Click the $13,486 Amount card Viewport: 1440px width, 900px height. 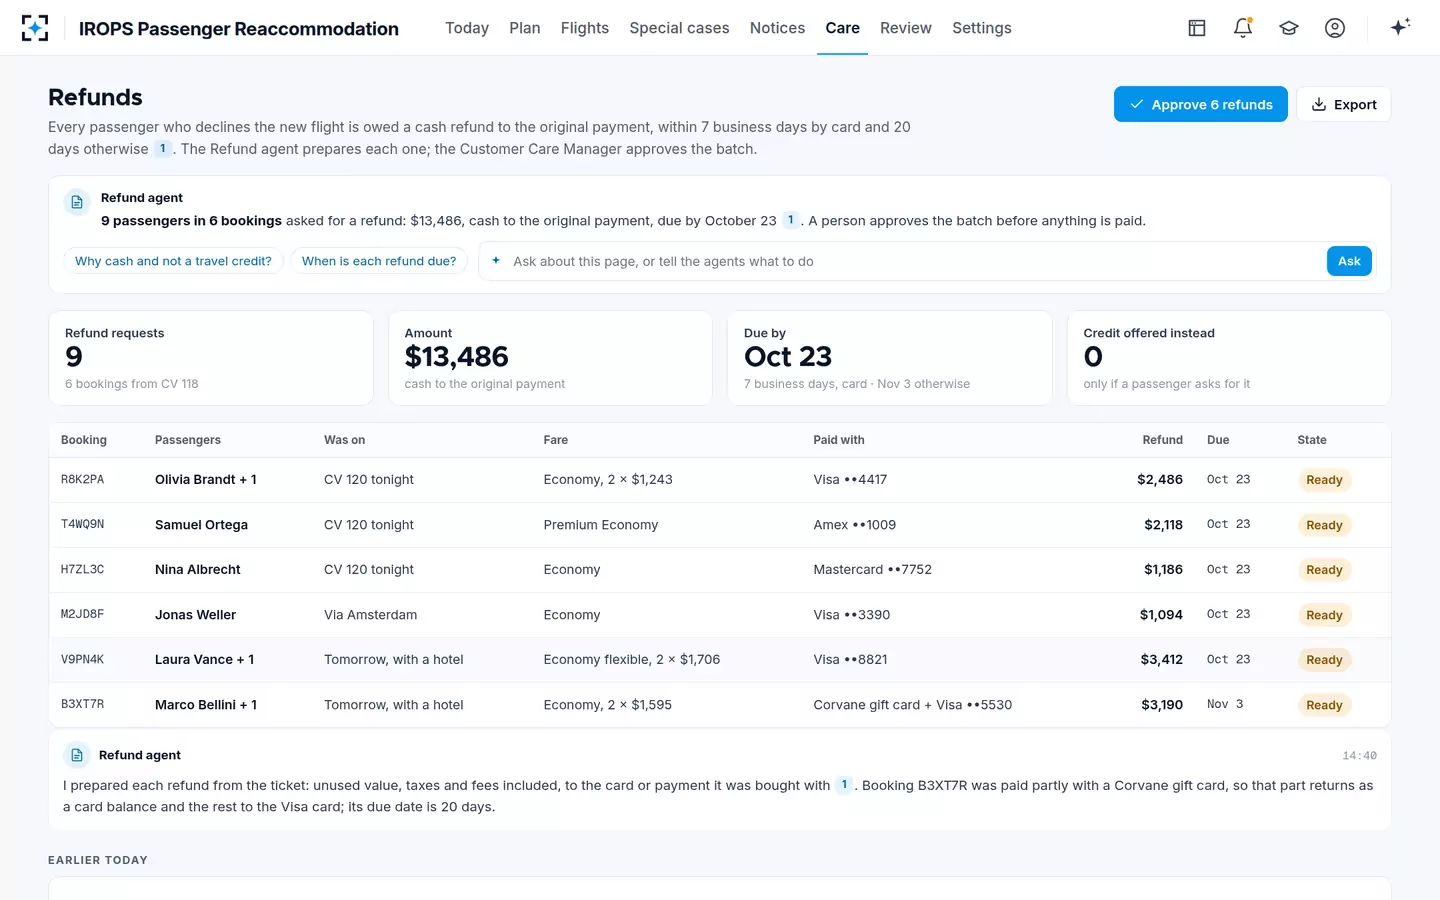(x=550, y=358)
